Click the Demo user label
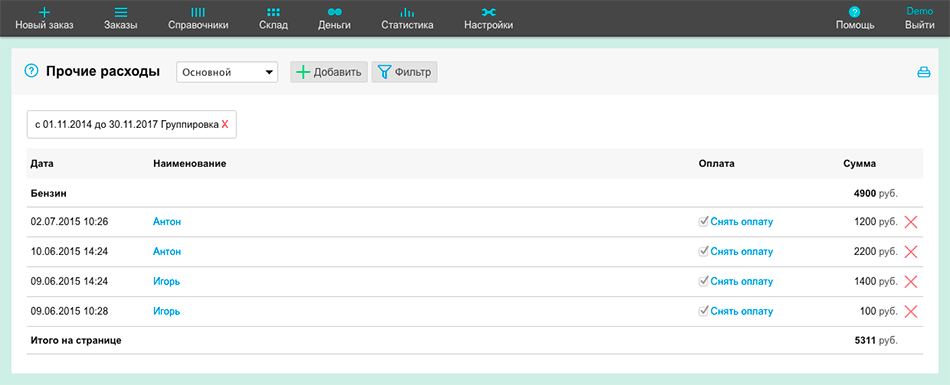Screen dimensions: 950x385 tap(919, 11)
